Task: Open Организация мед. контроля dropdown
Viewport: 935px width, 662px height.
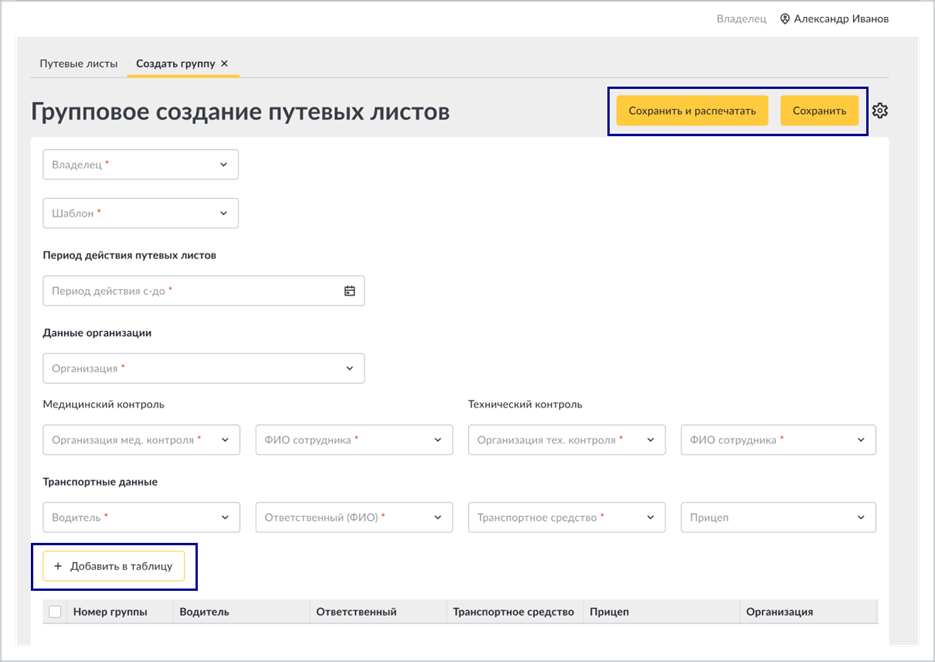Action: pyautogui.click(x=141, y=440)
